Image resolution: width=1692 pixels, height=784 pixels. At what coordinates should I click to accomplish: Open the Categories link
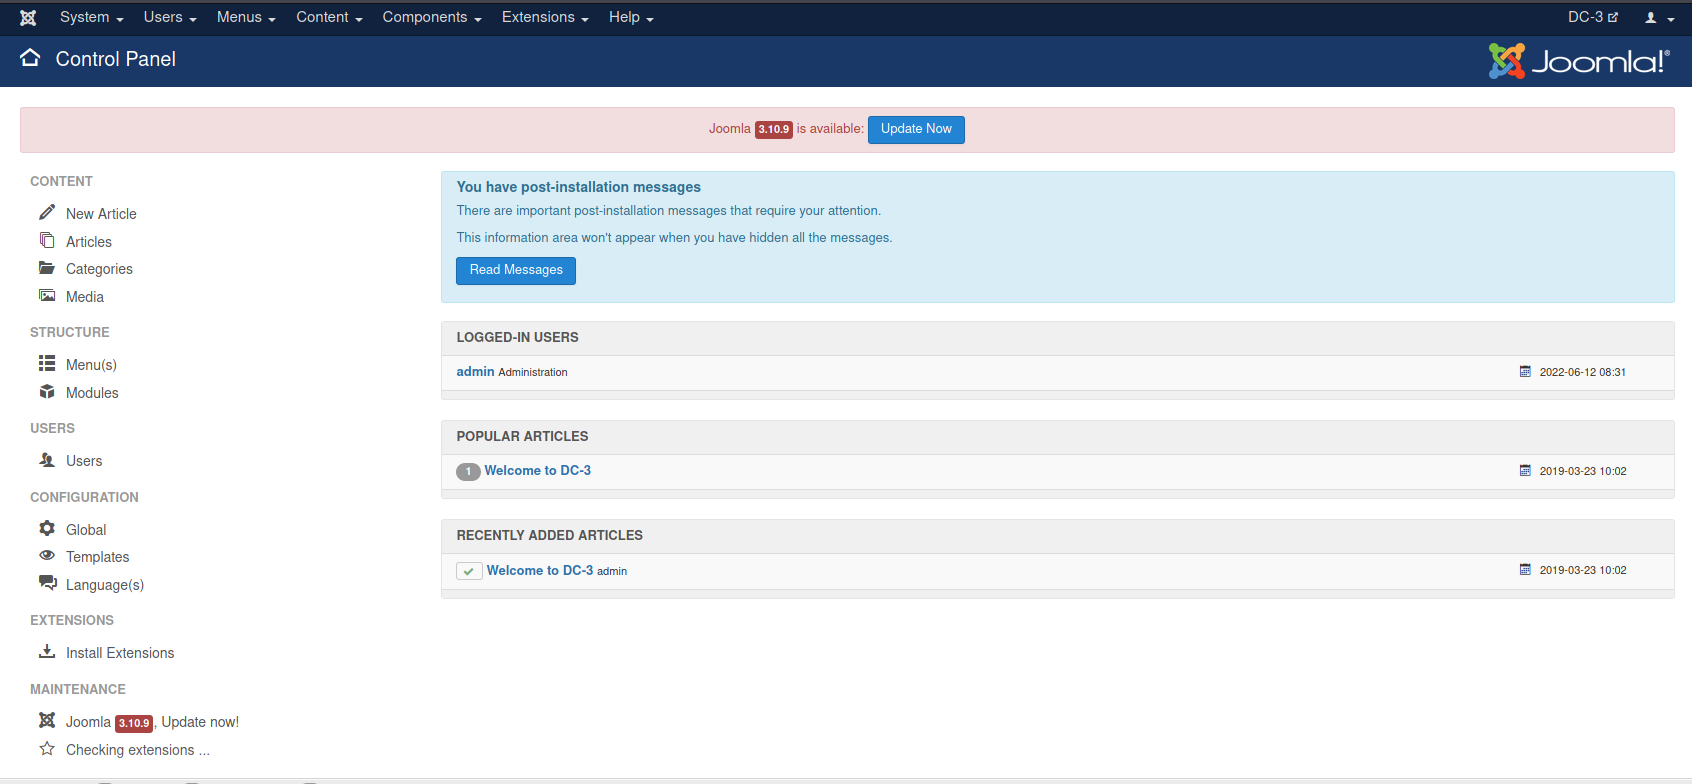pyautogui.click(x=99, y=269)
